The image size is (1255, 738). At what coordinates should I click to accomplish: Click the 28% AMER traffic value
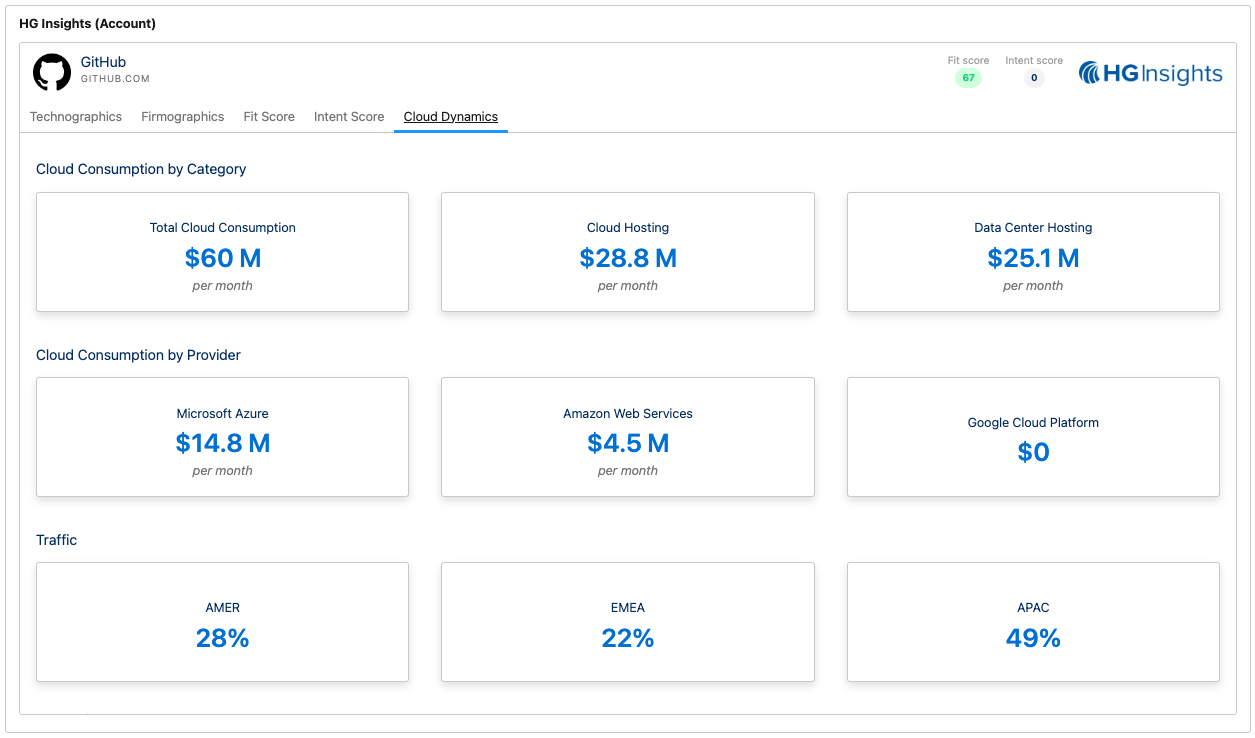(x=223, y=638)
